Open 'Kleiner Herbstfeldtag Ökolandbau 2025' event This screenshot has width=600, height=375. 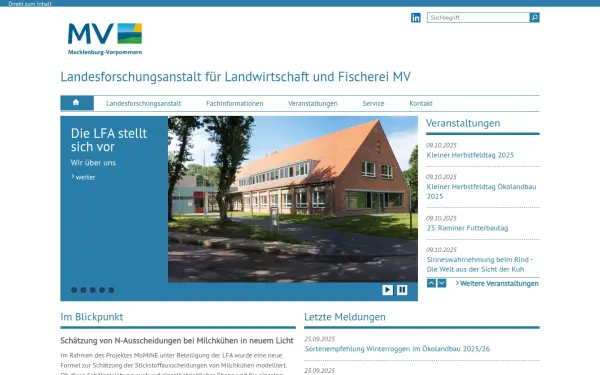point(481,191)
